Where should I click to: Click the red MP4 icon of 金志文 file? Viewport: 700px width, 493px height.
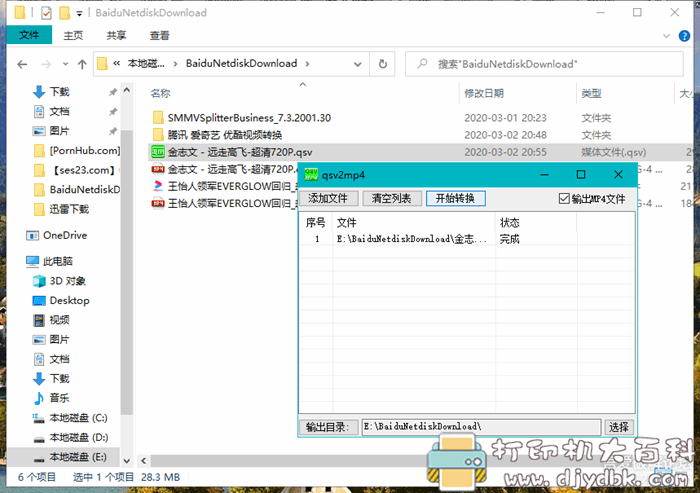158,169
